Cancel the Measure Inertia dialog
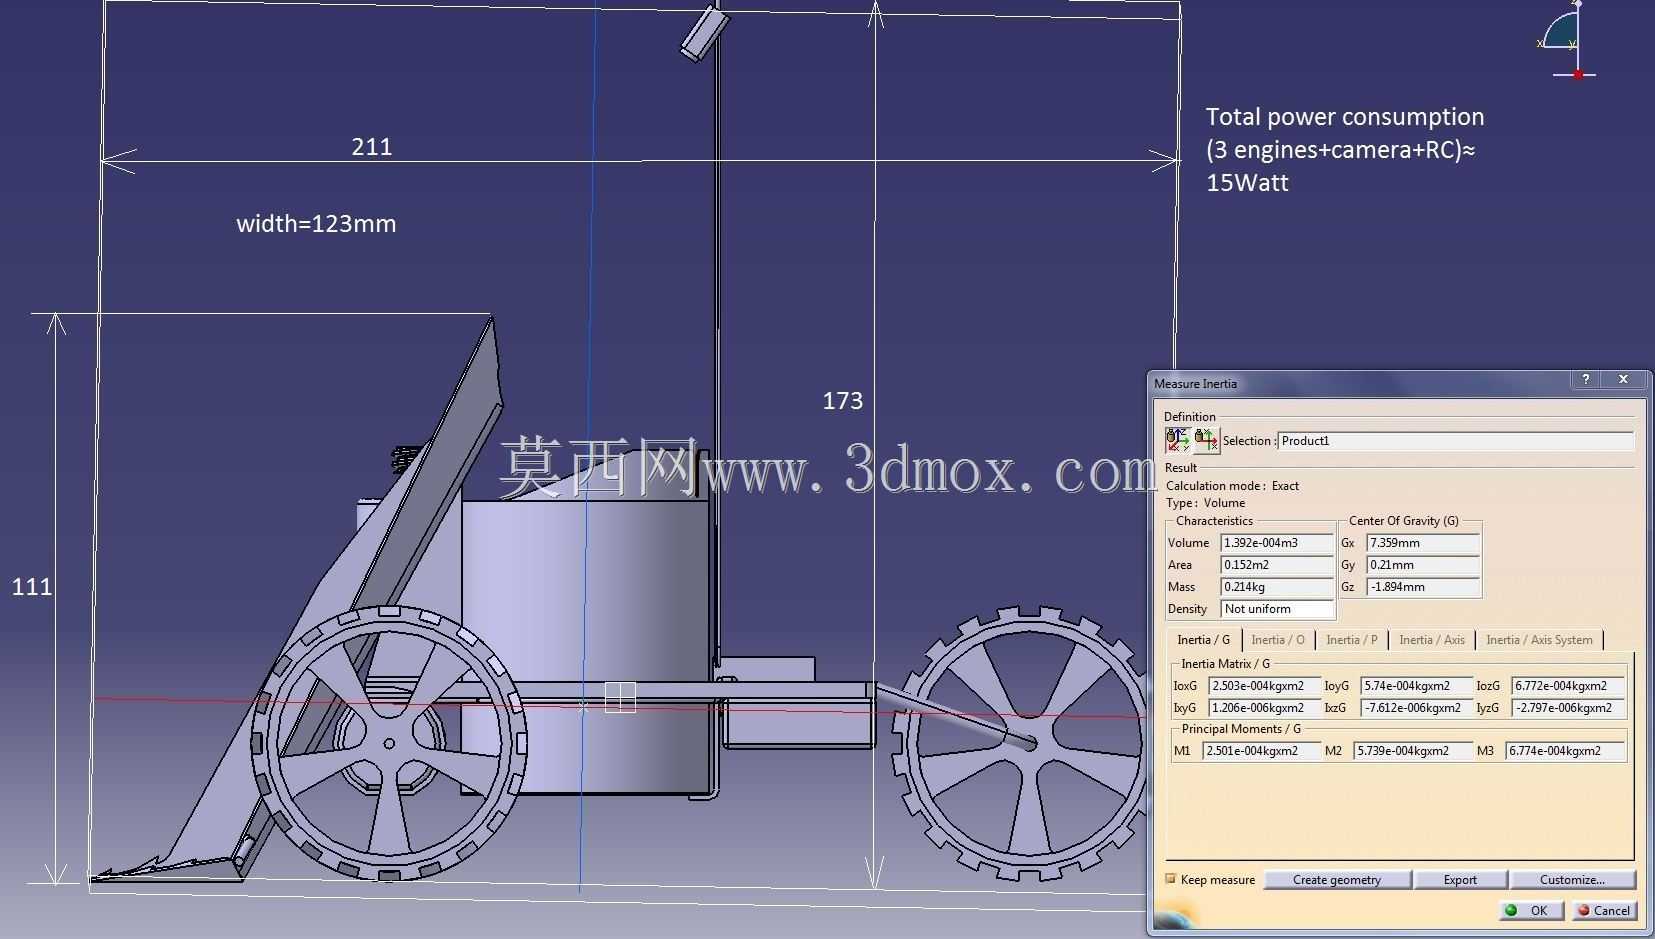This screenshot has width=1655, height=939. click(x=1603, y=910)
